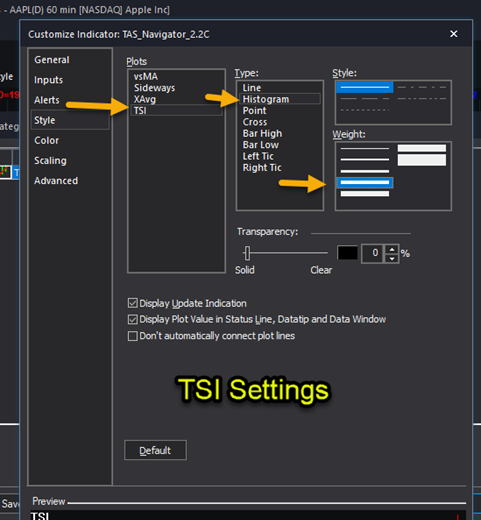Decrease transparency percent with down arrow
This screenshot has height=520, width=481.
click(x=392, y=258)
